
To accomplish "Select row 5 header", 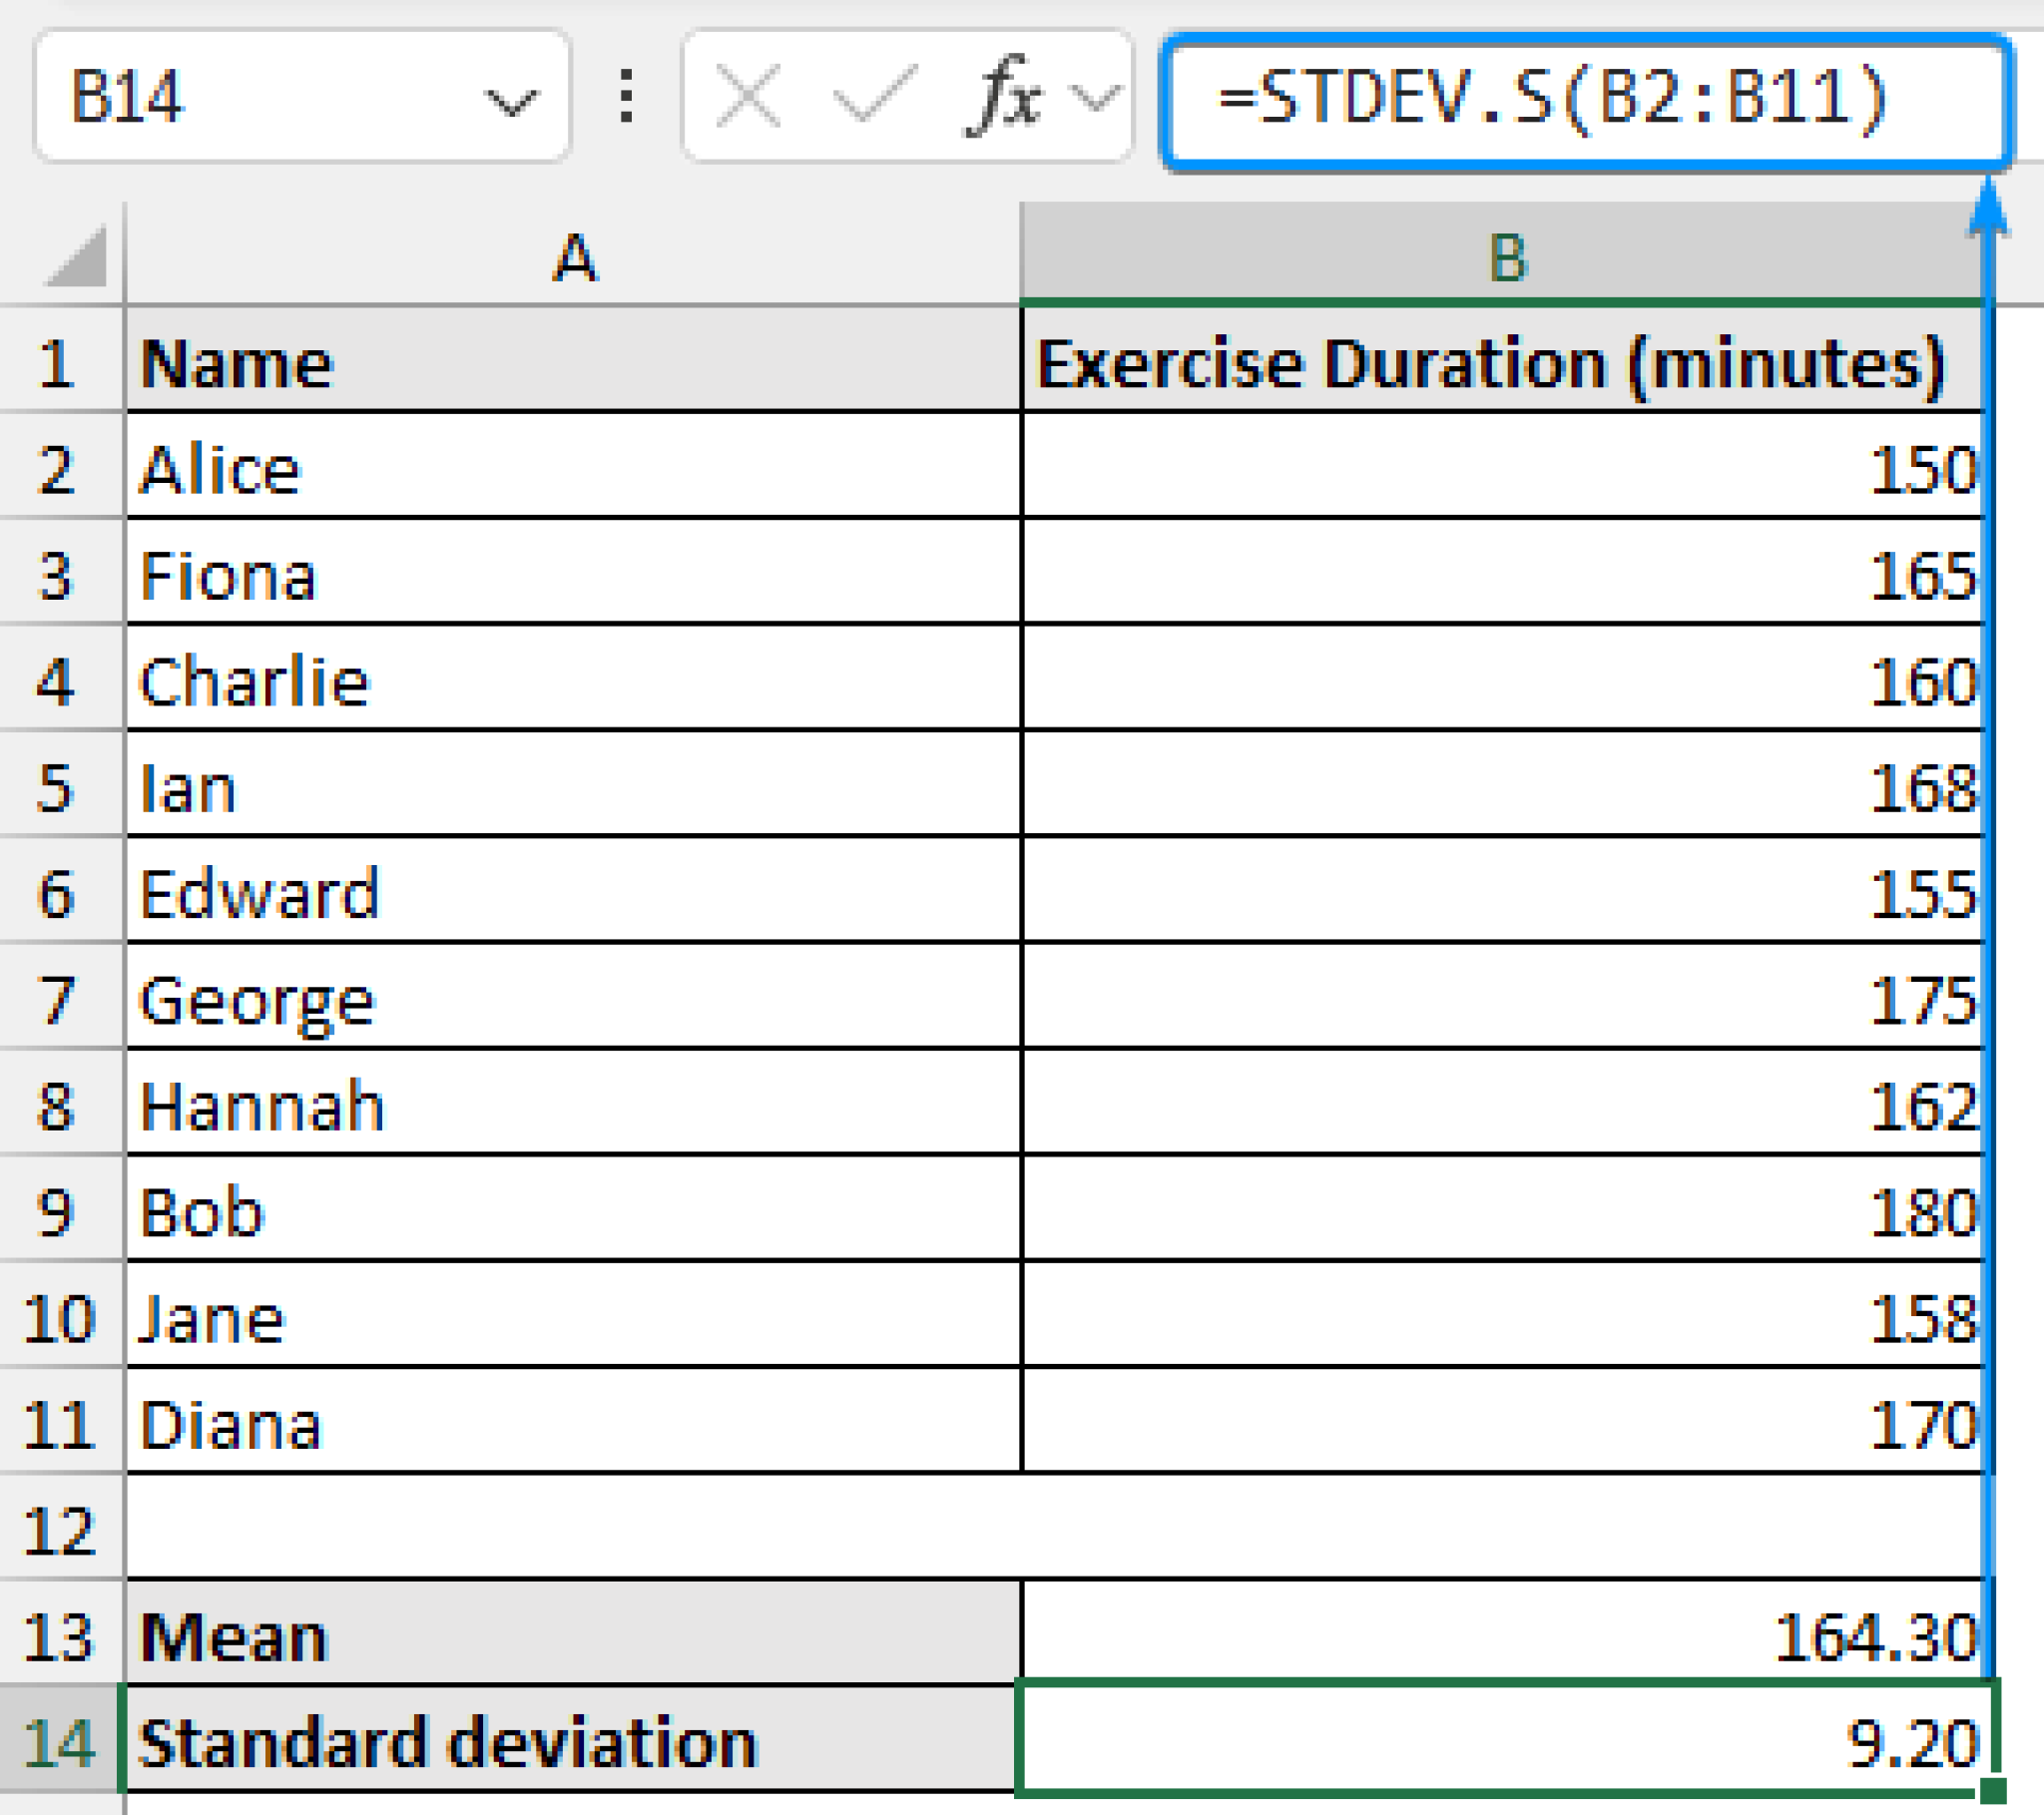I will click(61, 784).
